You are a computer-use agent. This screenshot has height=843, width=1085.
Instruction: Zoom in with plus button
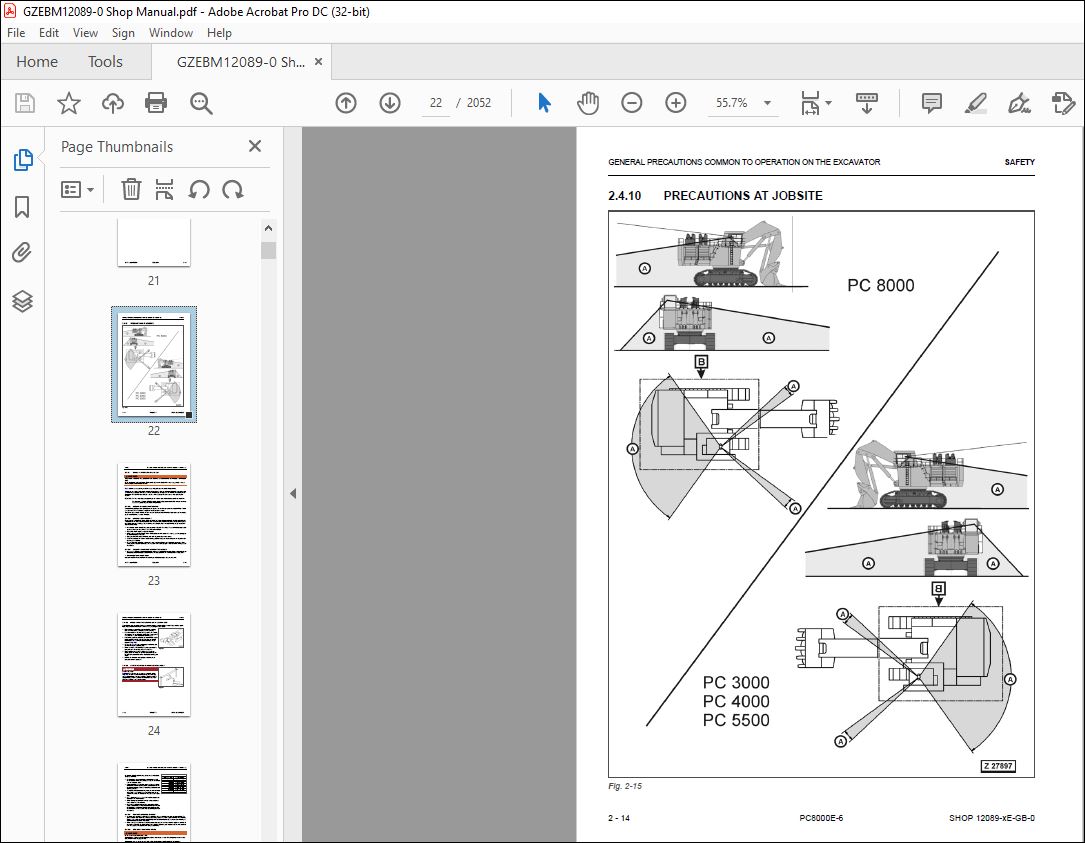[675, 103]
